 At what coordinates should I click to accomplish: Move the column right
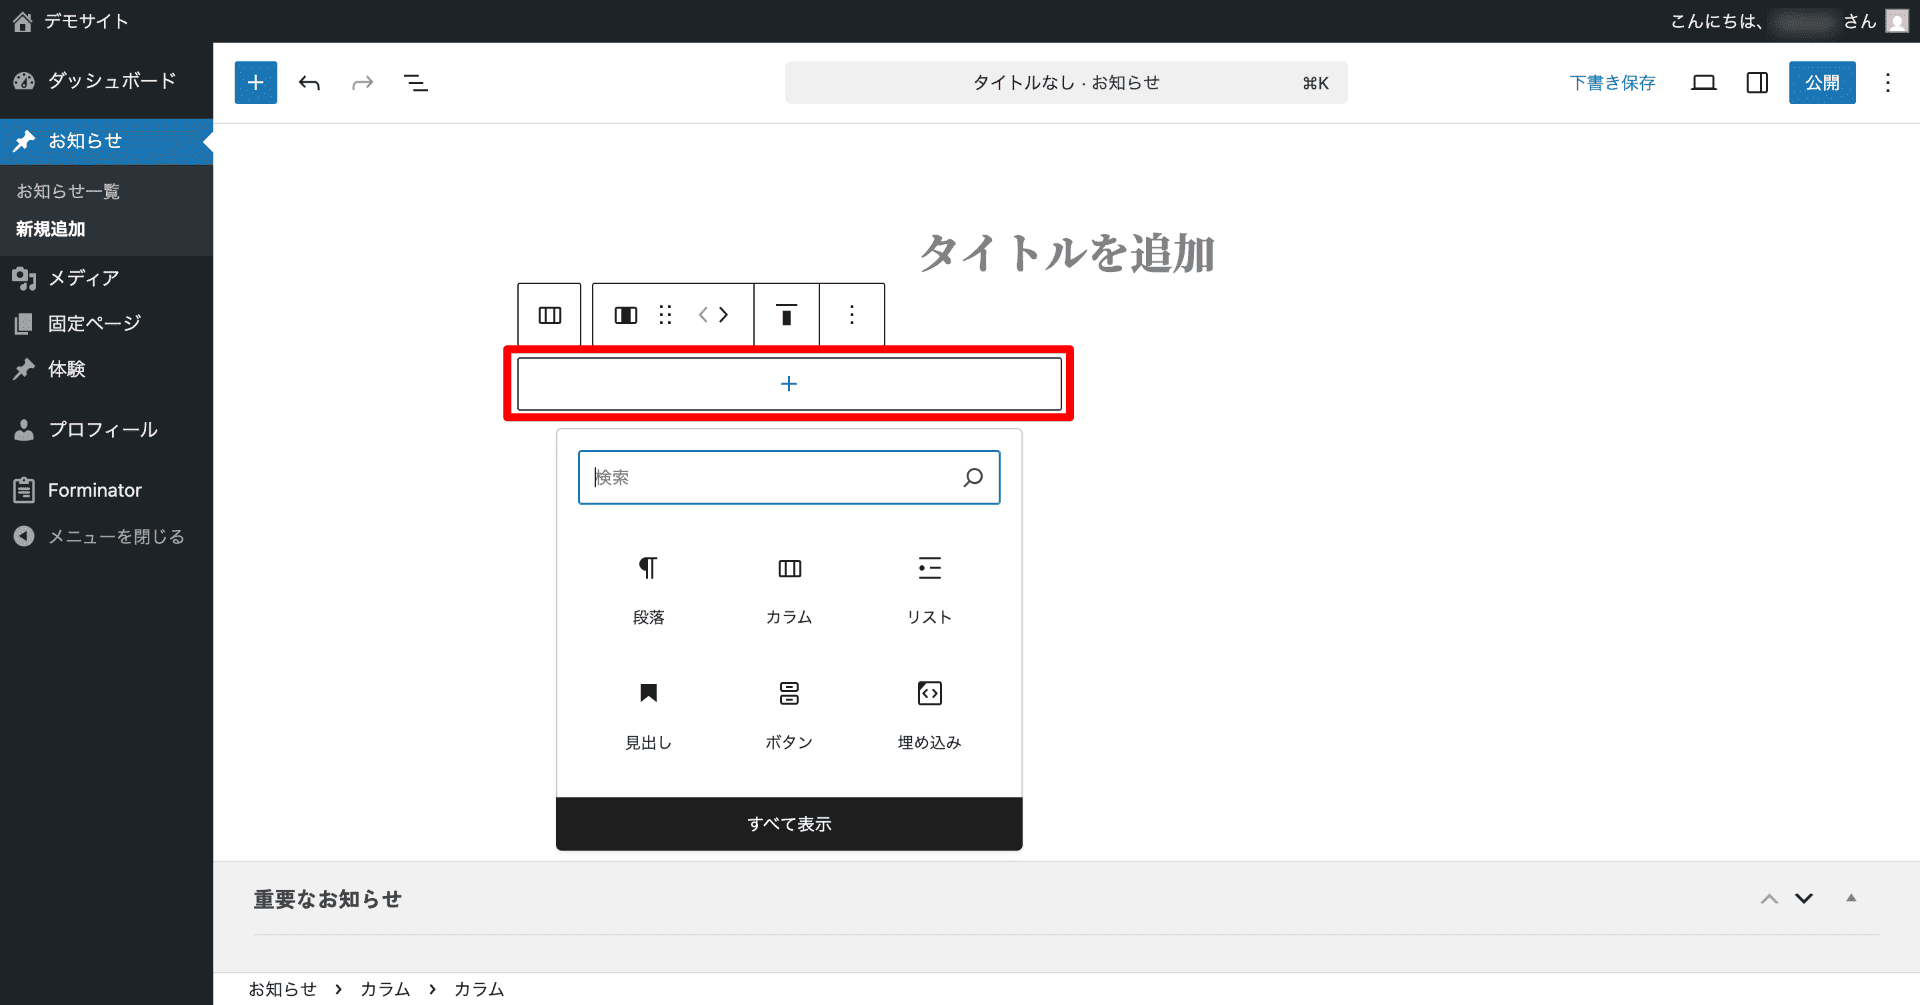pos(724,315)
